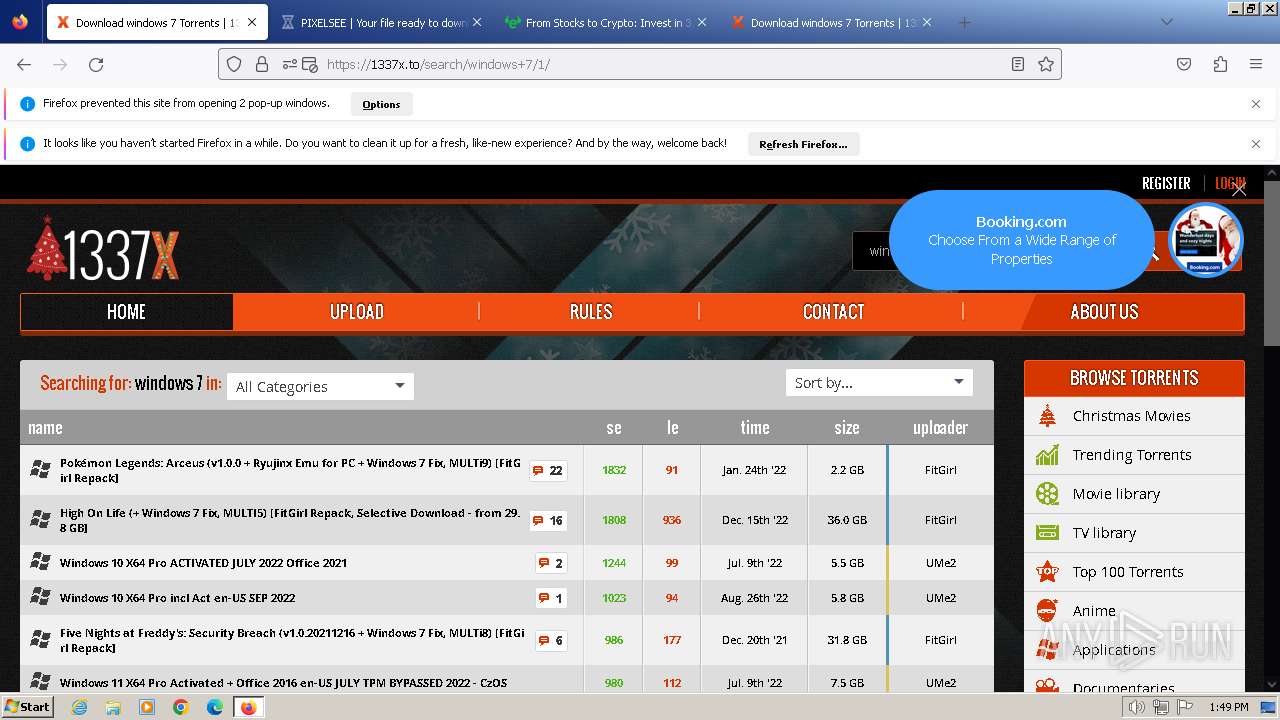Show all tabs with the chevron button
This screenshot has height=720, width=1280.
click(1166, 22)
